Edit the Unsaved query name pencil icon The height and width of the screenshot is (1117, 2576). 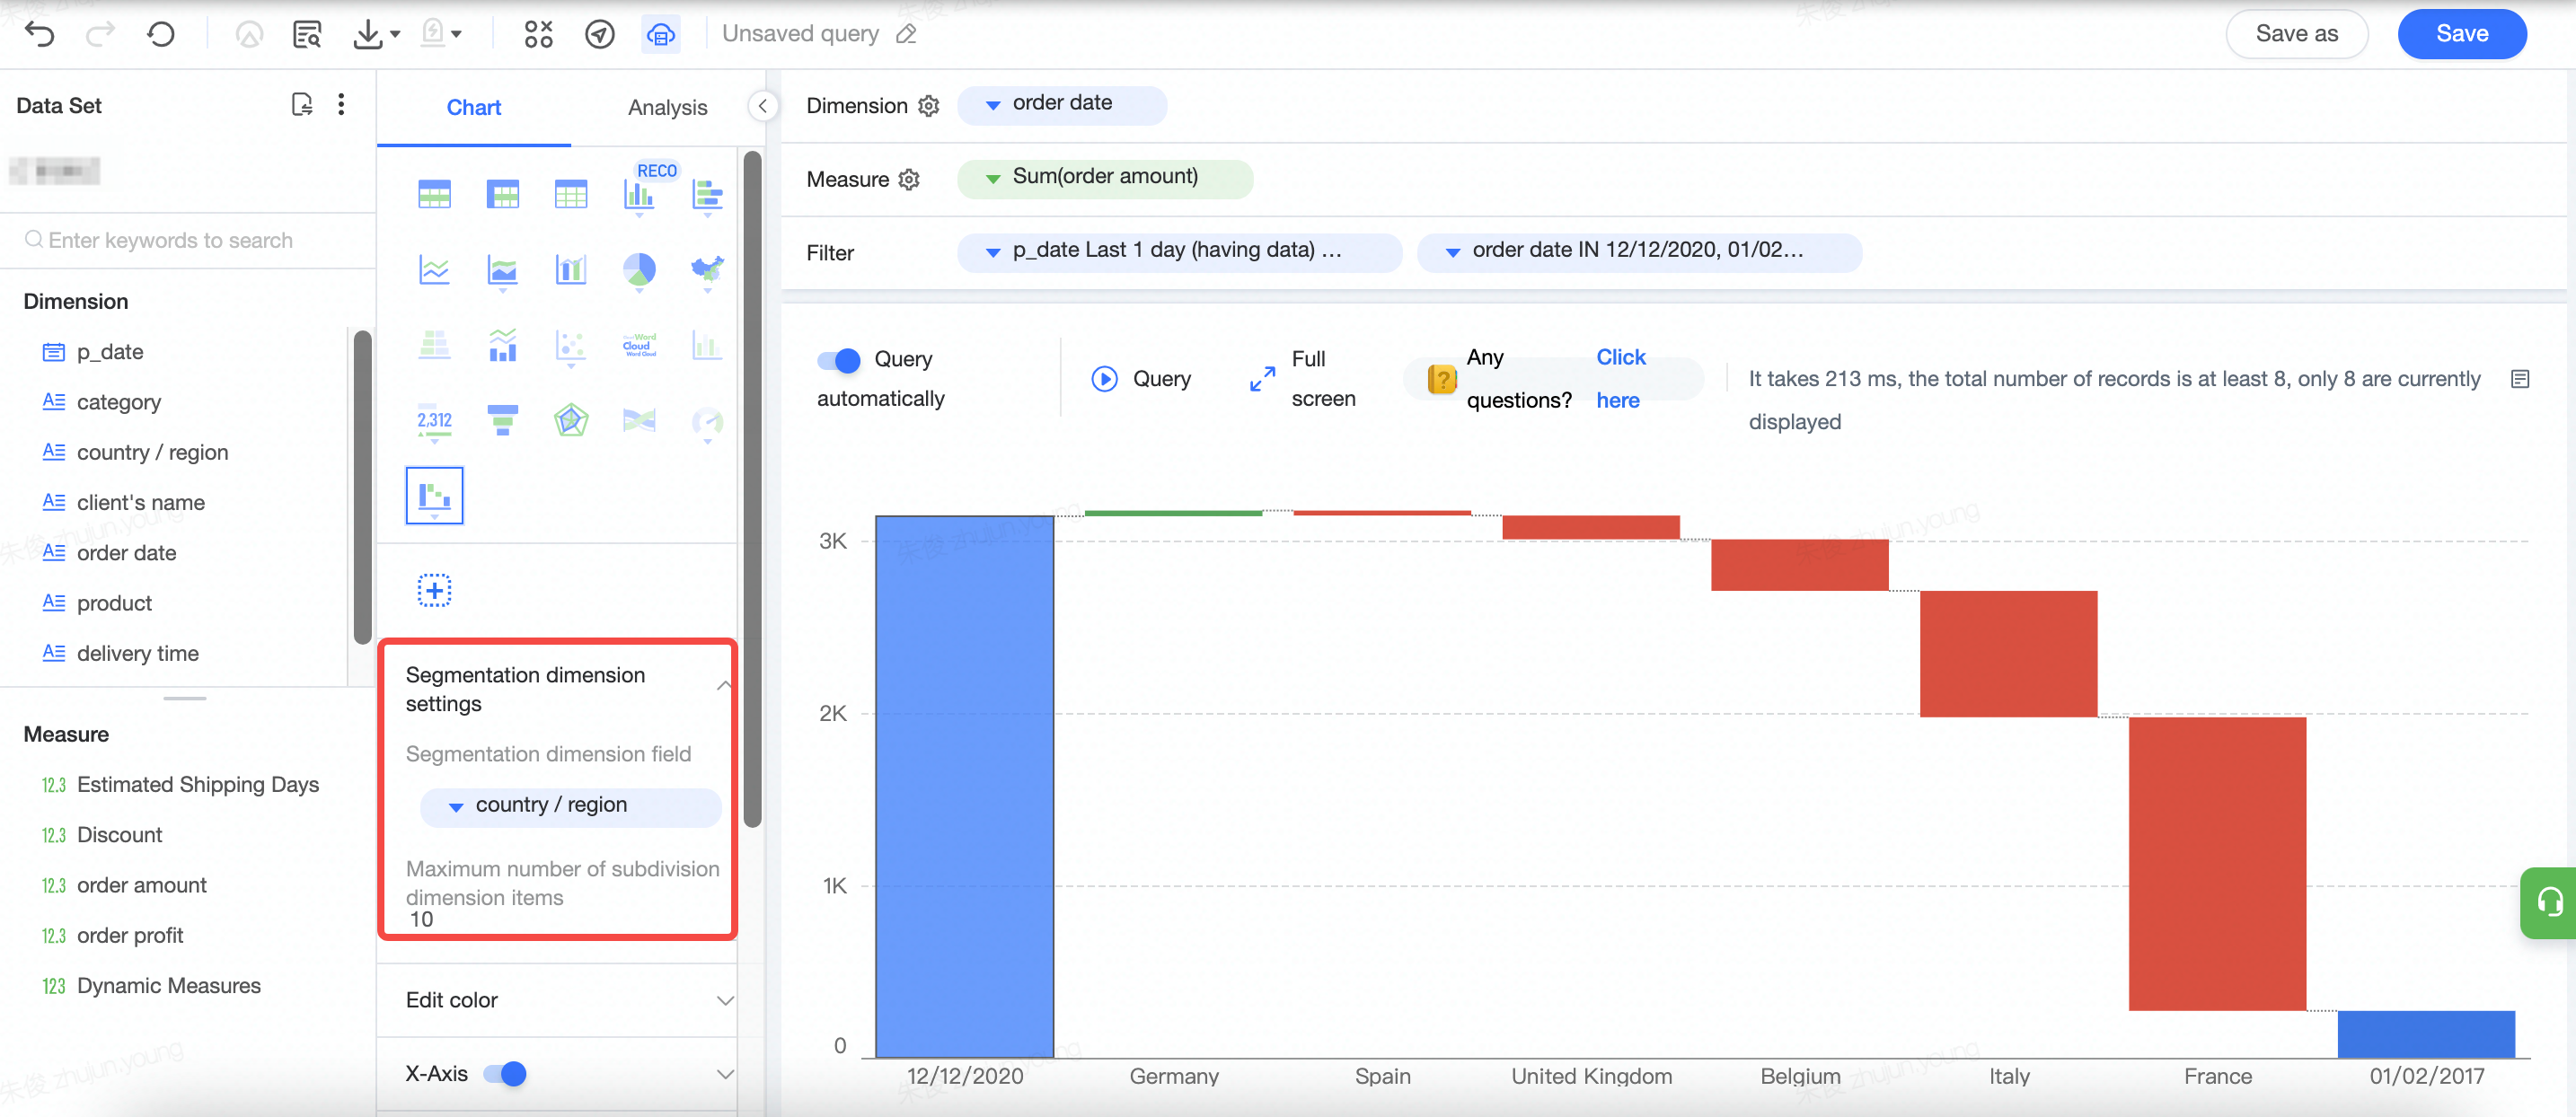(906, 34)
